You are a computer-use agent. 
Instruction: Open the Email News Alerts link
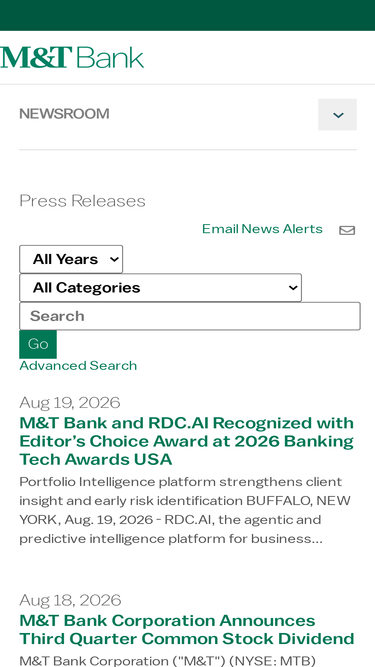pyautogui.click(x=262, y=229)
